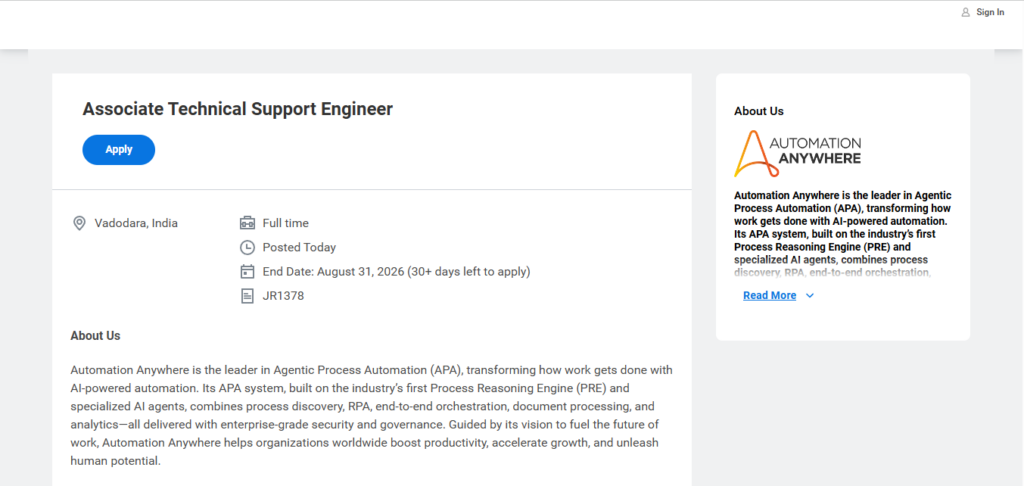The height and width of the screenshot is (486, 1024).
Task: Click the briefcase icon beside Full time
Action: 247,223
